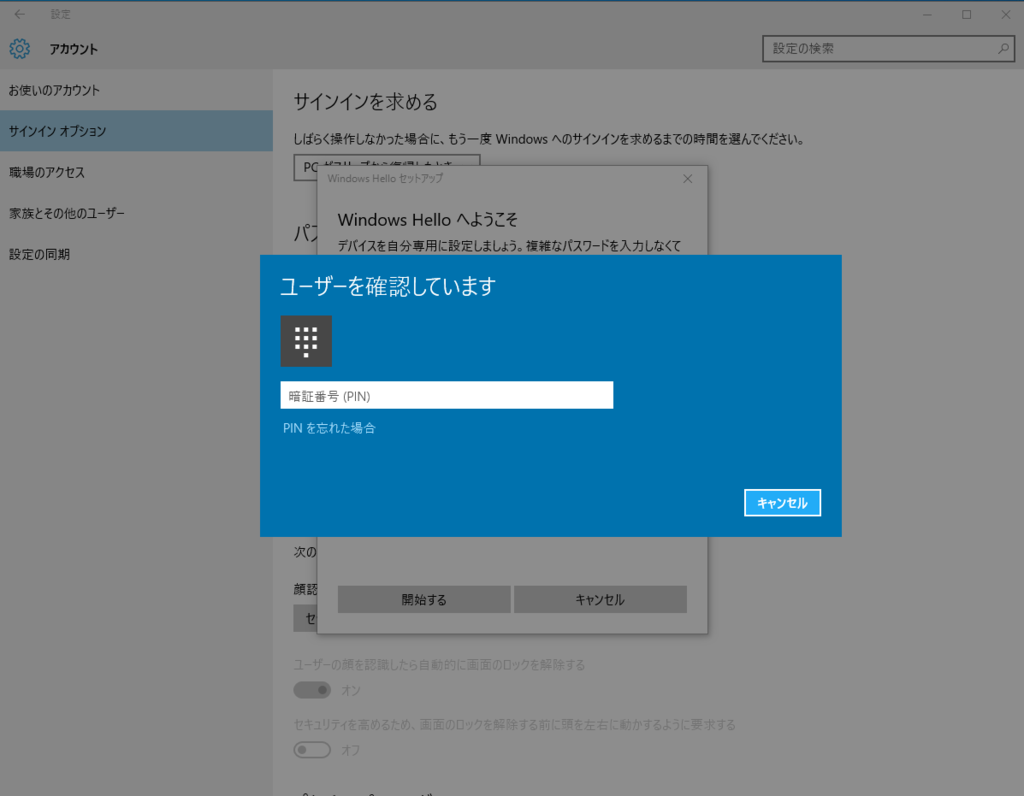Toggle automatic face unlock switch (オン)
Viewport: 1024px width, 796px height.
click(x=312, y=690)
